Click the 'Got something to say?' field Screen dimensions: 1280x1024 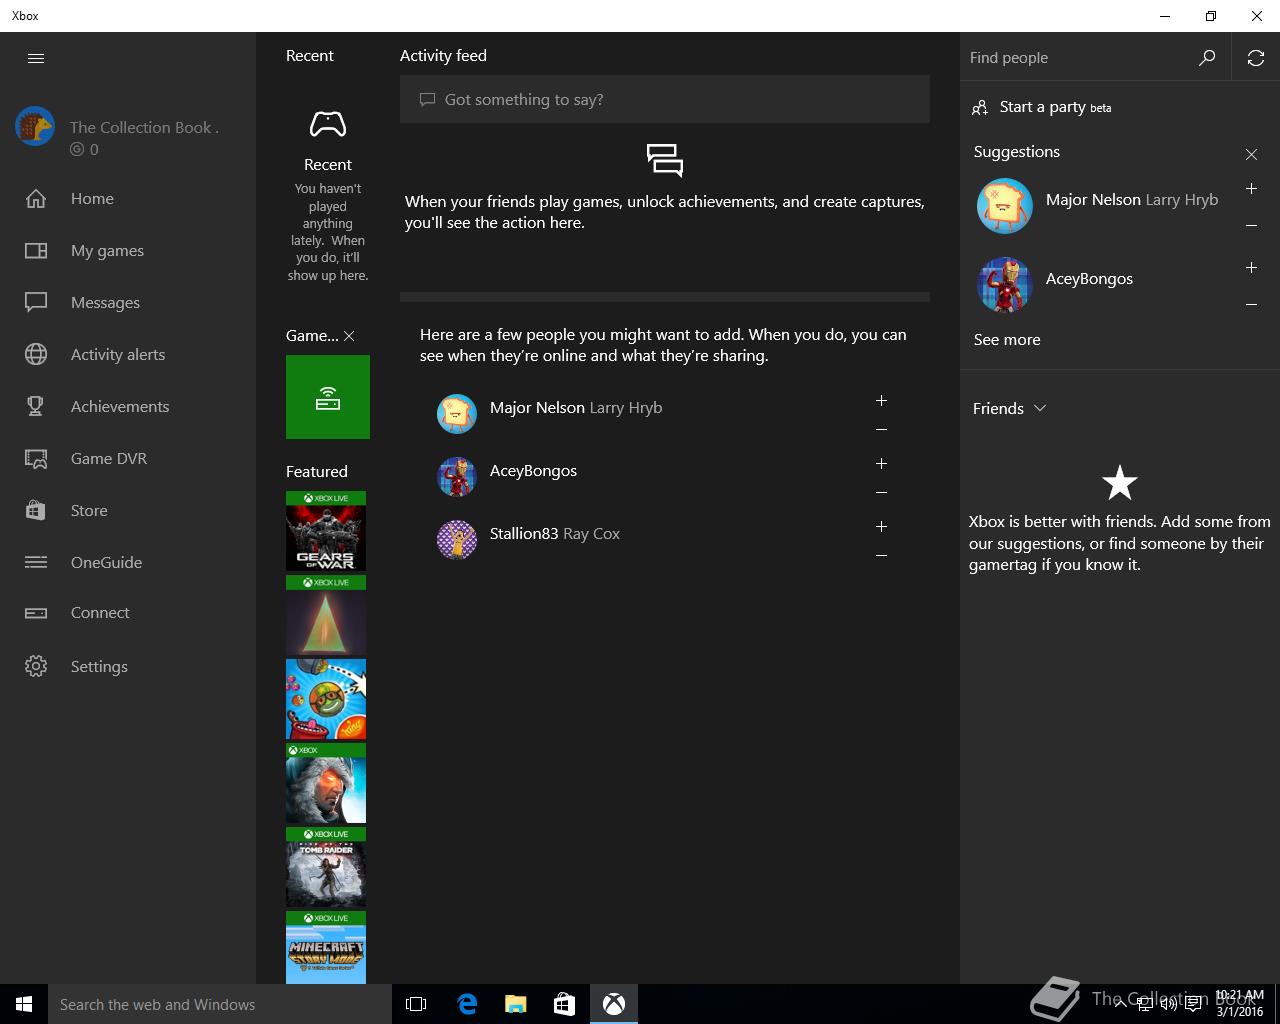click(x=665, y=99)
